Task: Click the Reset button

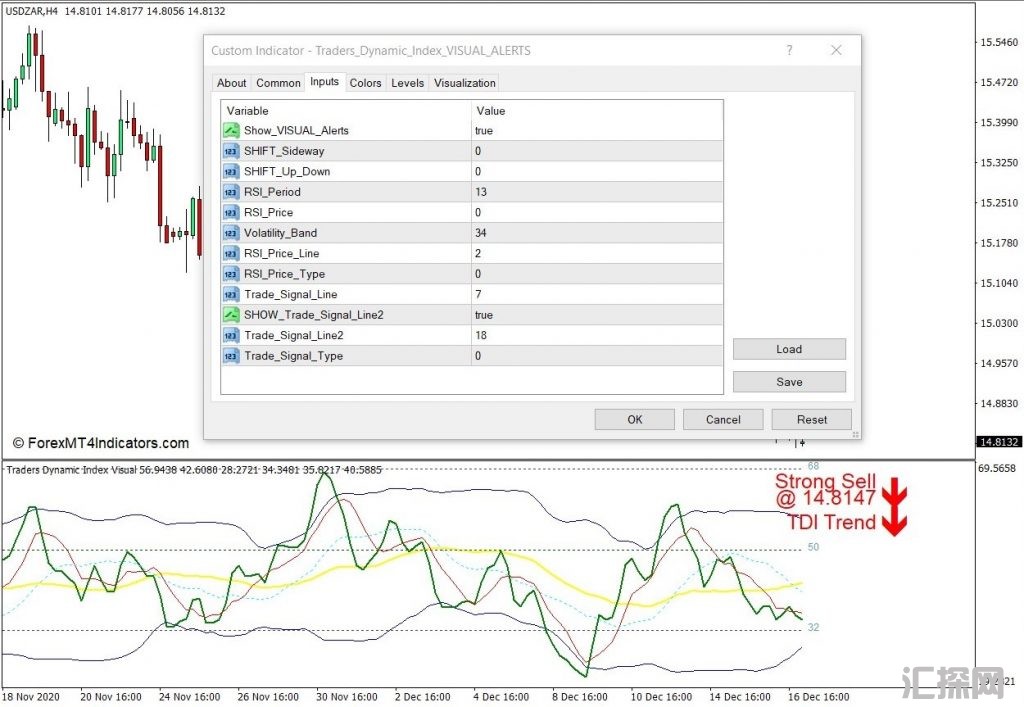Action: click(812, 420)
